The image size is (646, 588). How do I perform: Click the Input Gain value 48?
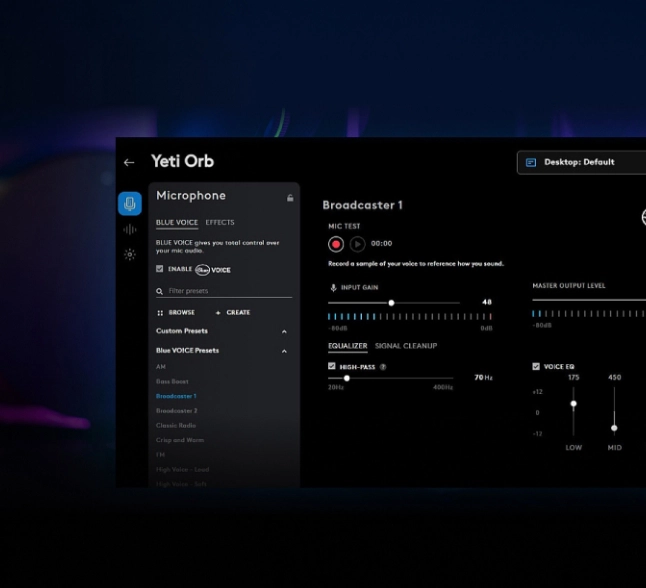coord(487,302)
